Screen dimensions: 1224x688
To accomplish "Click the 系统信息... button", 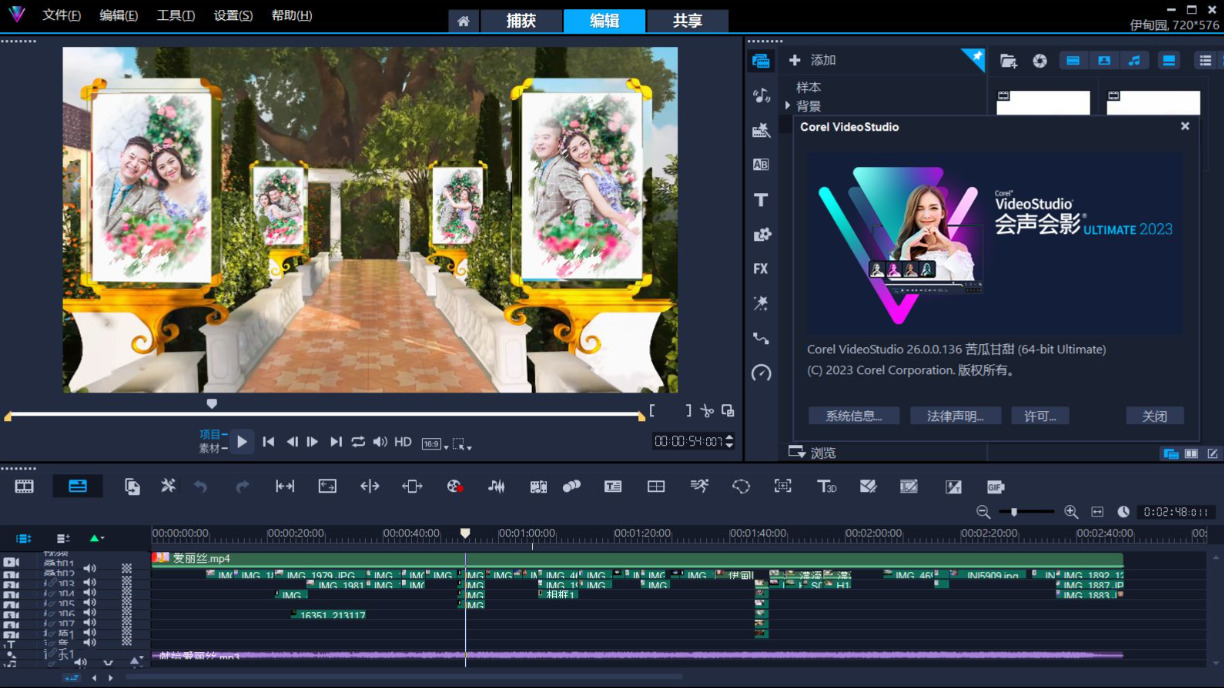I will click(854, 416).
